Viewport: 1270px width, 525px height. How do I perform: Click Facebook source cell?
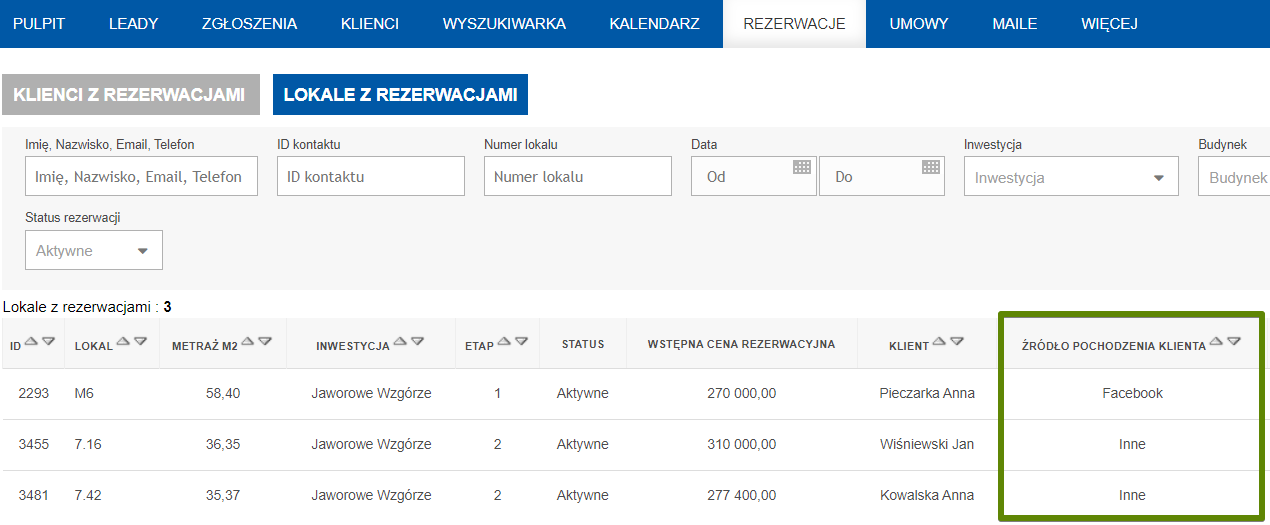click(1132, 393)
